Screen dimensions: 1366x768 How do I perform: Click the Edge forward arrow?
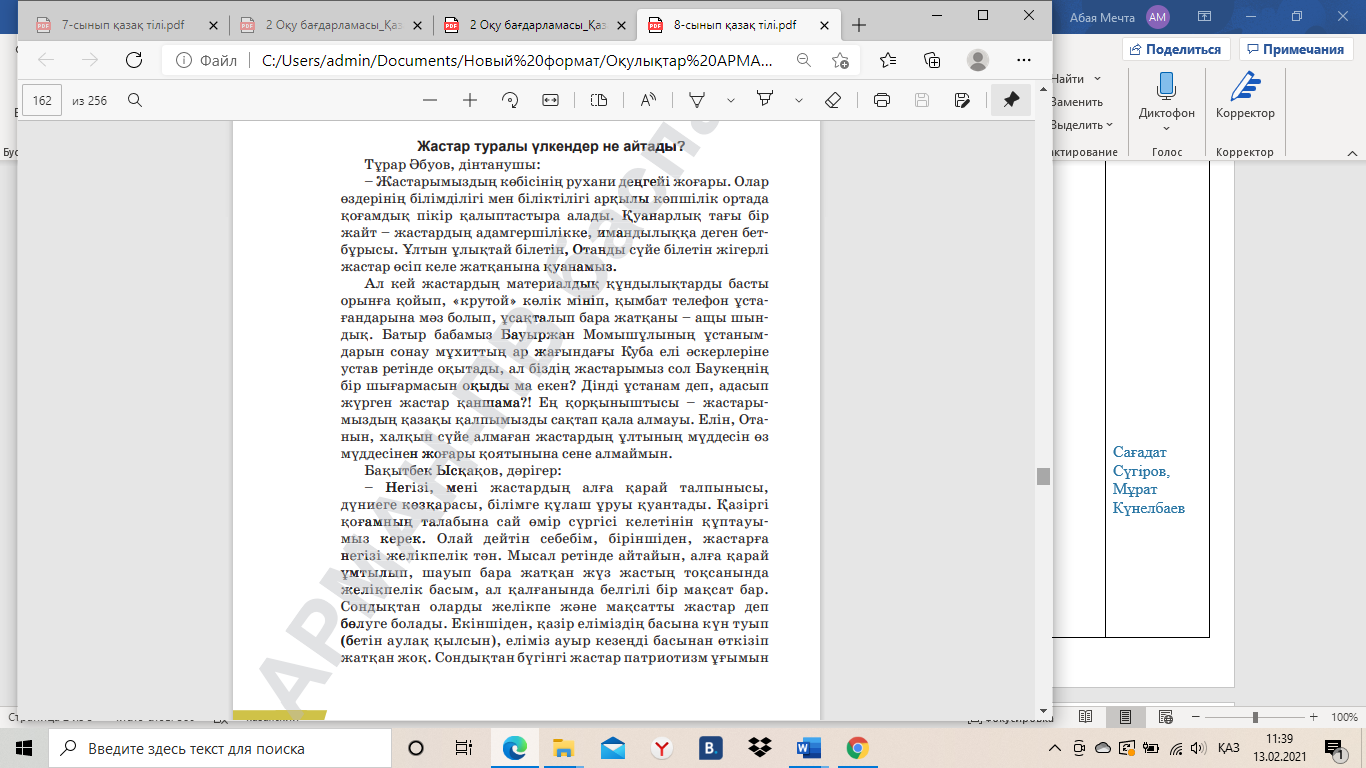90,60
